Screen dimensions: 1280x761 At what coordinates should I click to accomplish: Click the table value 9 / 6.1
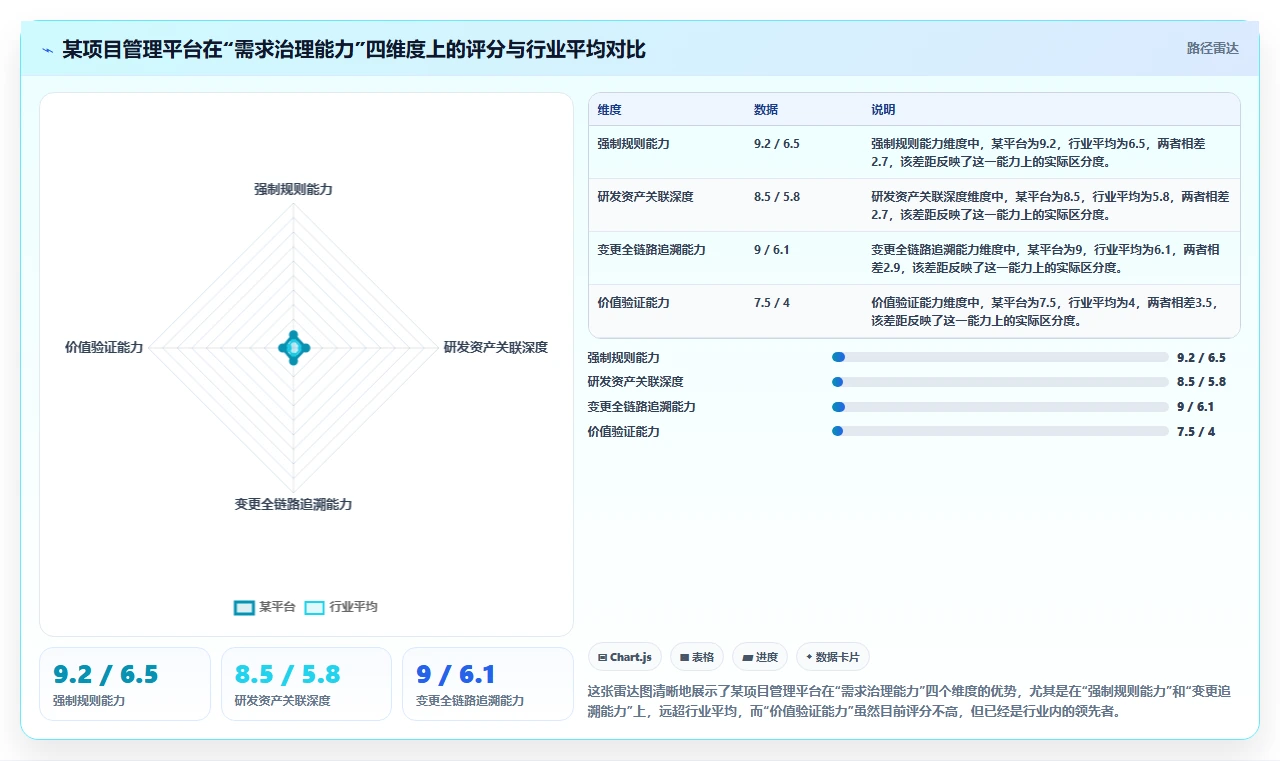tap(772, 250)
